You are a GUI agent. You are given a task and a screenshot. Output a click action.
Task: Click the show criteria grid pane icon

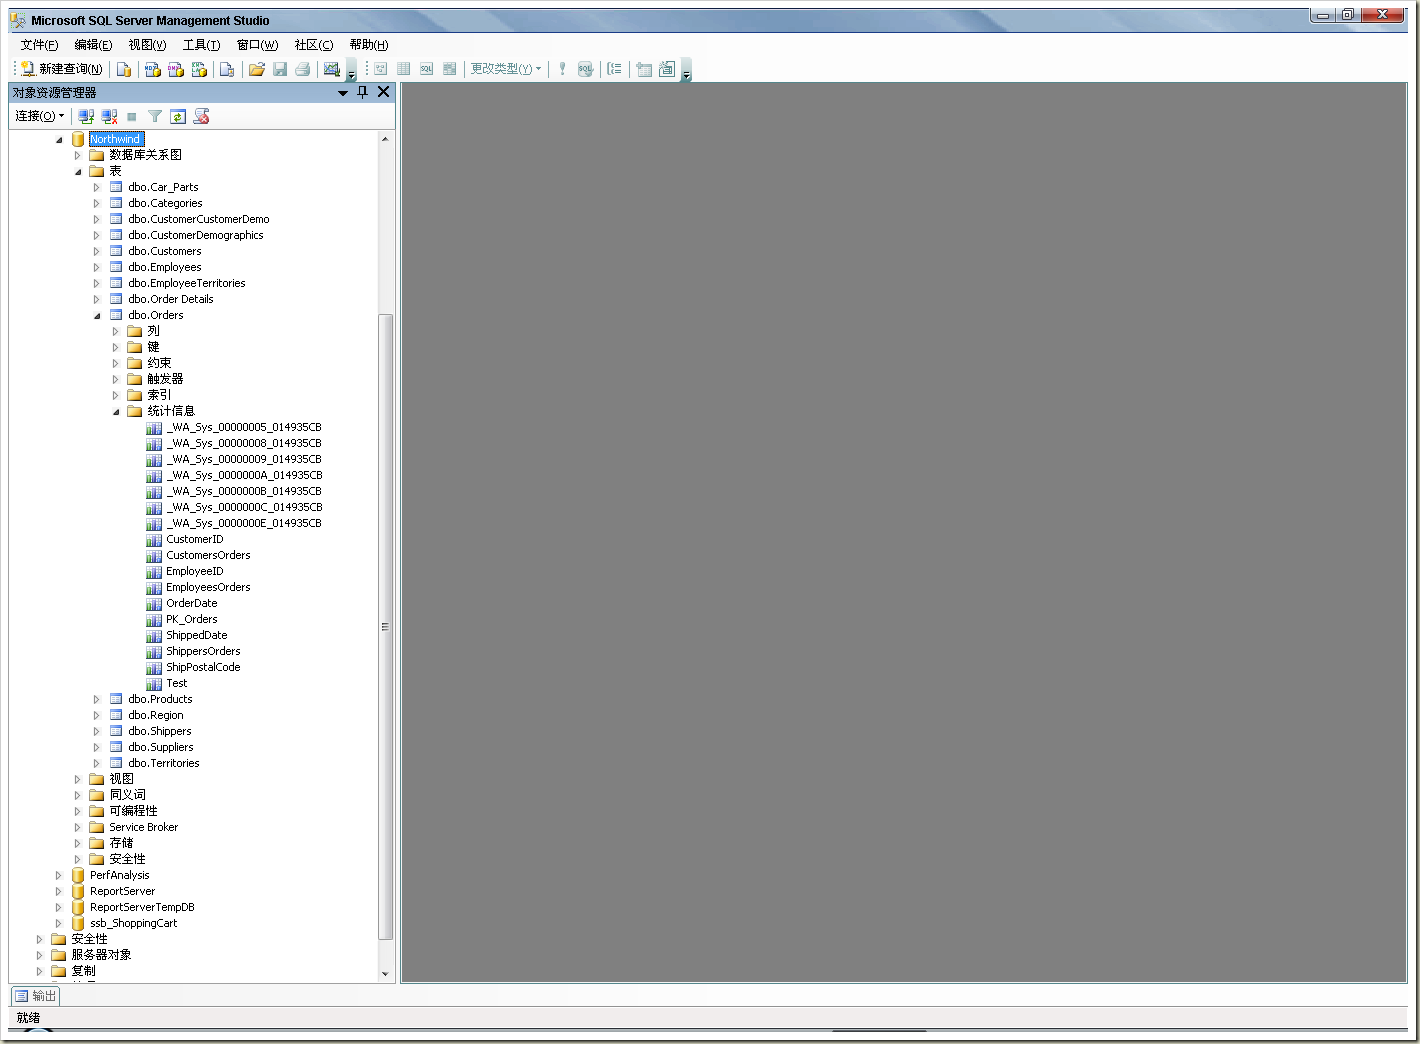tap(404, 69)
